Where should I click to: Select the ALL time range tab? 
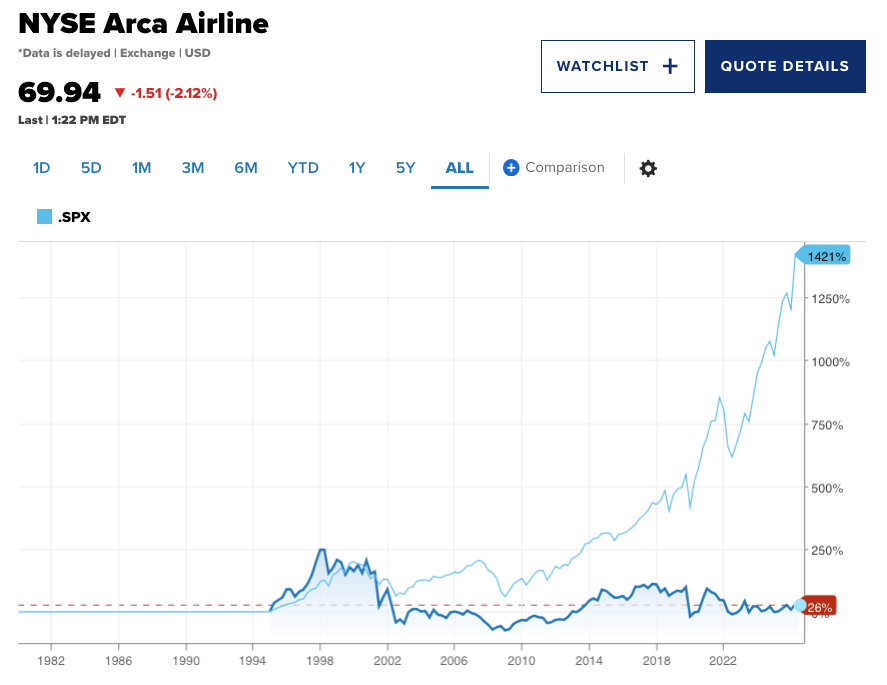(x=459, y=168)
